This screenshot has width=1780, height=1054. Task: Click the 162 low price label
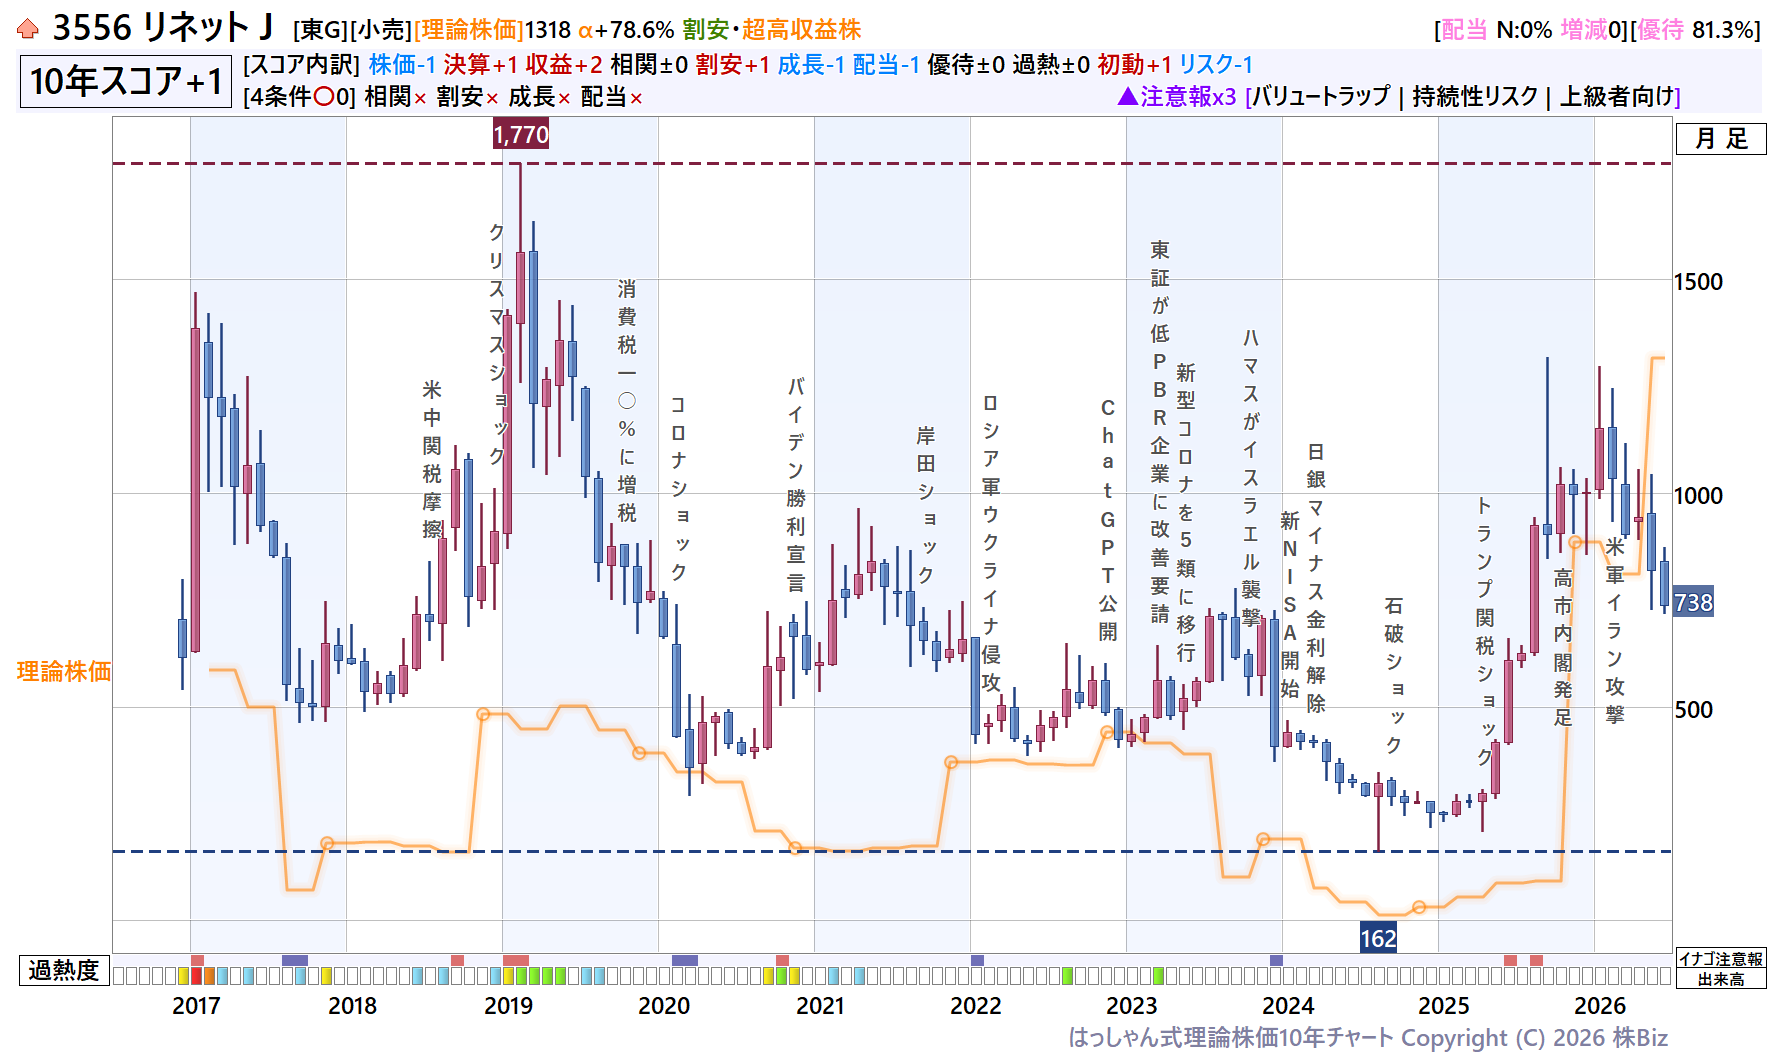[1378, 938]
